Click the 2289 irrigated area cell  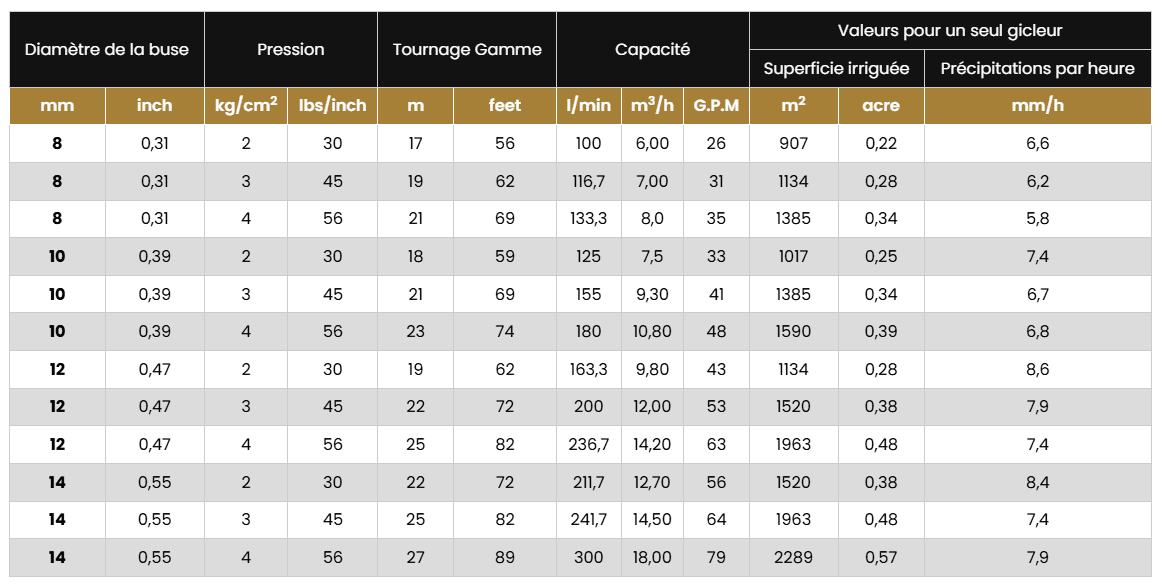793,557
